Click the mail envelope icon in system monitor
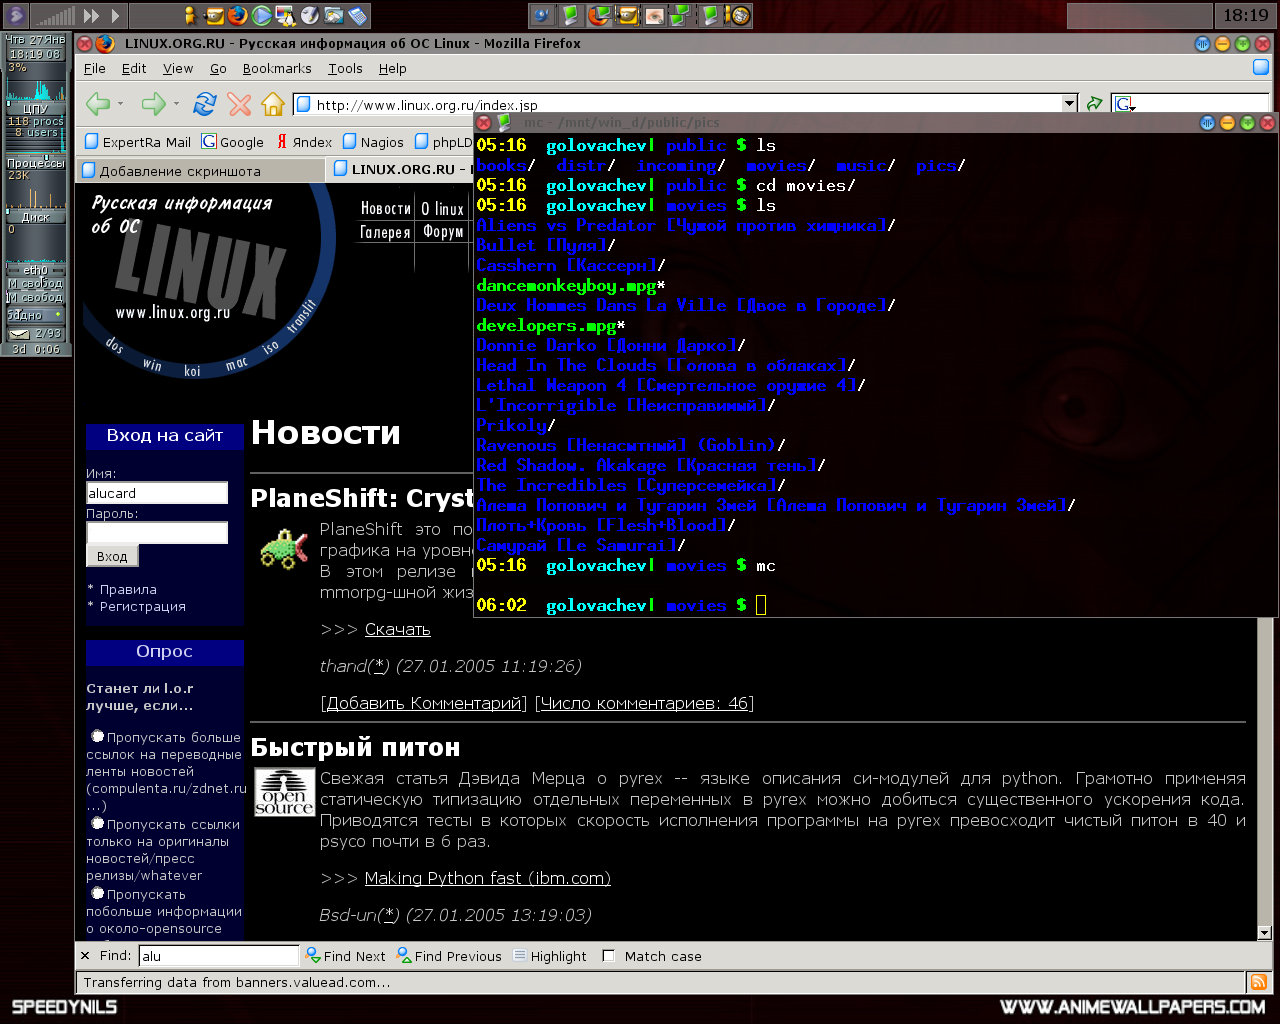Screen dimensions: 1280x1024 pos(20,334)
